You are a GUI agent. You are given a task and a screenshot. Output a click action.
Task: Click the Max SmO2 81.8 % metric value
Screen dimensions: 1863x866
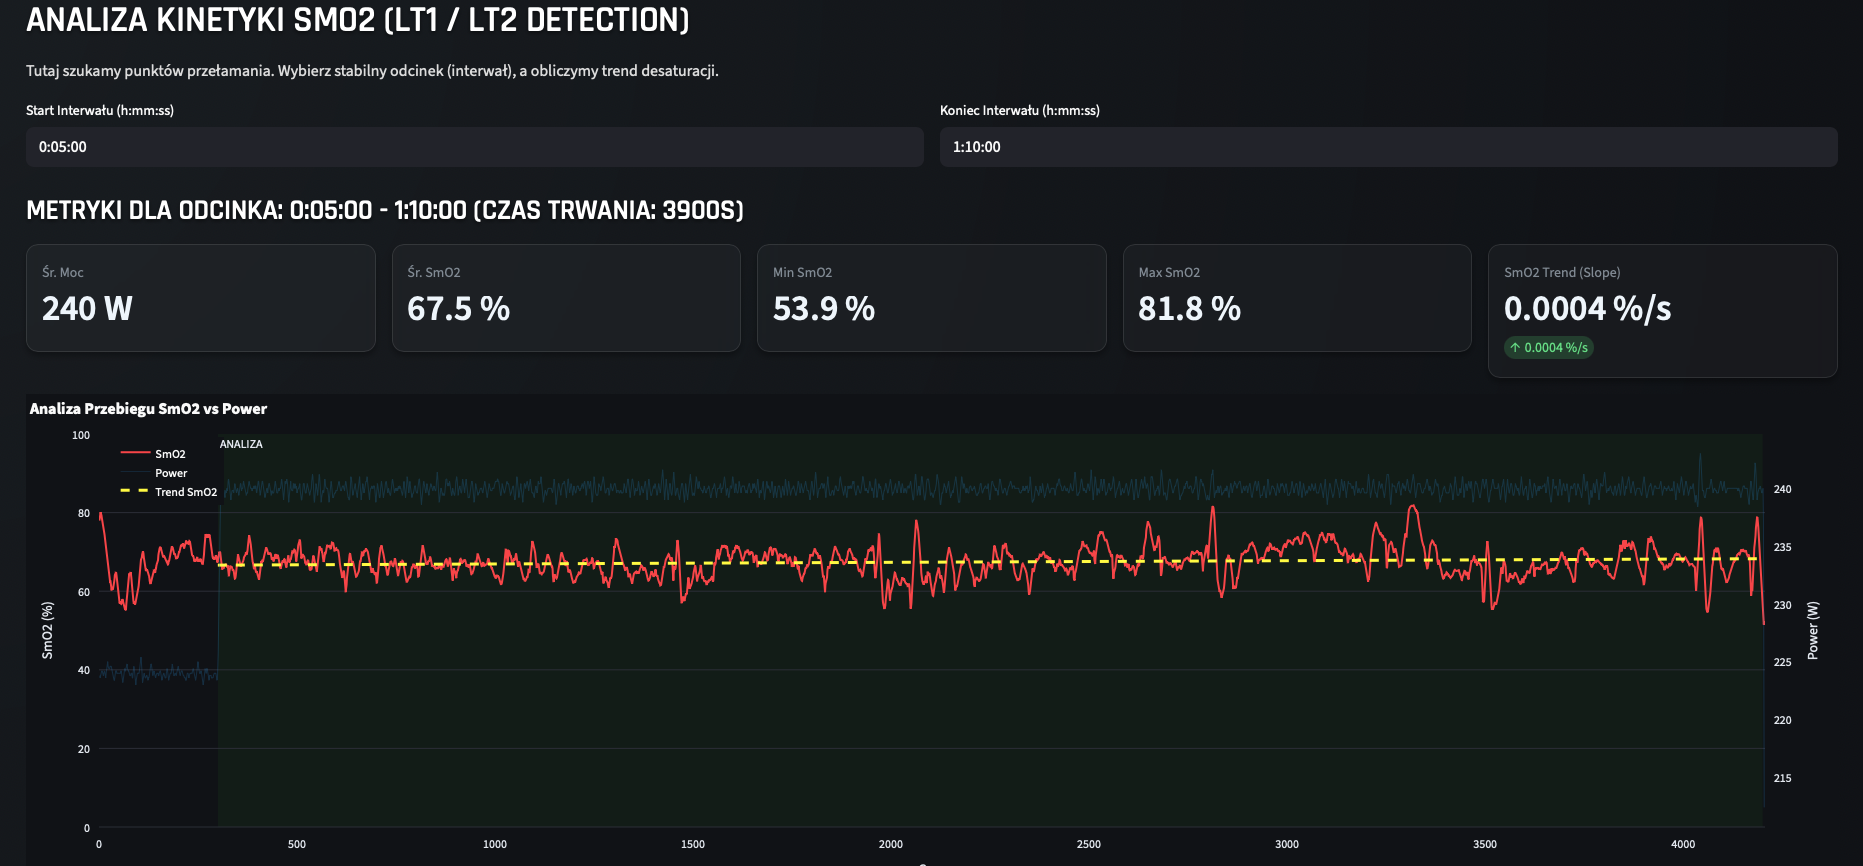tap(1189, 309)
